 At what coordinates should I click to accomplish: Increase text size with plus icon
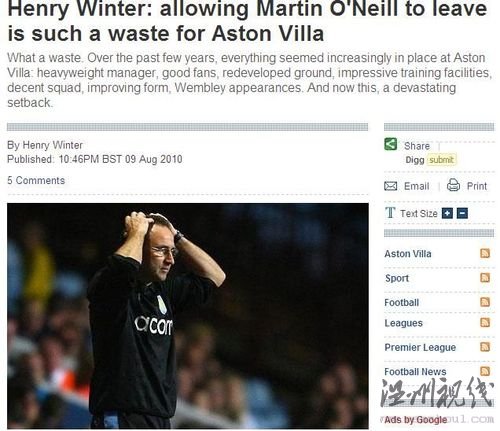click(447, 213)
